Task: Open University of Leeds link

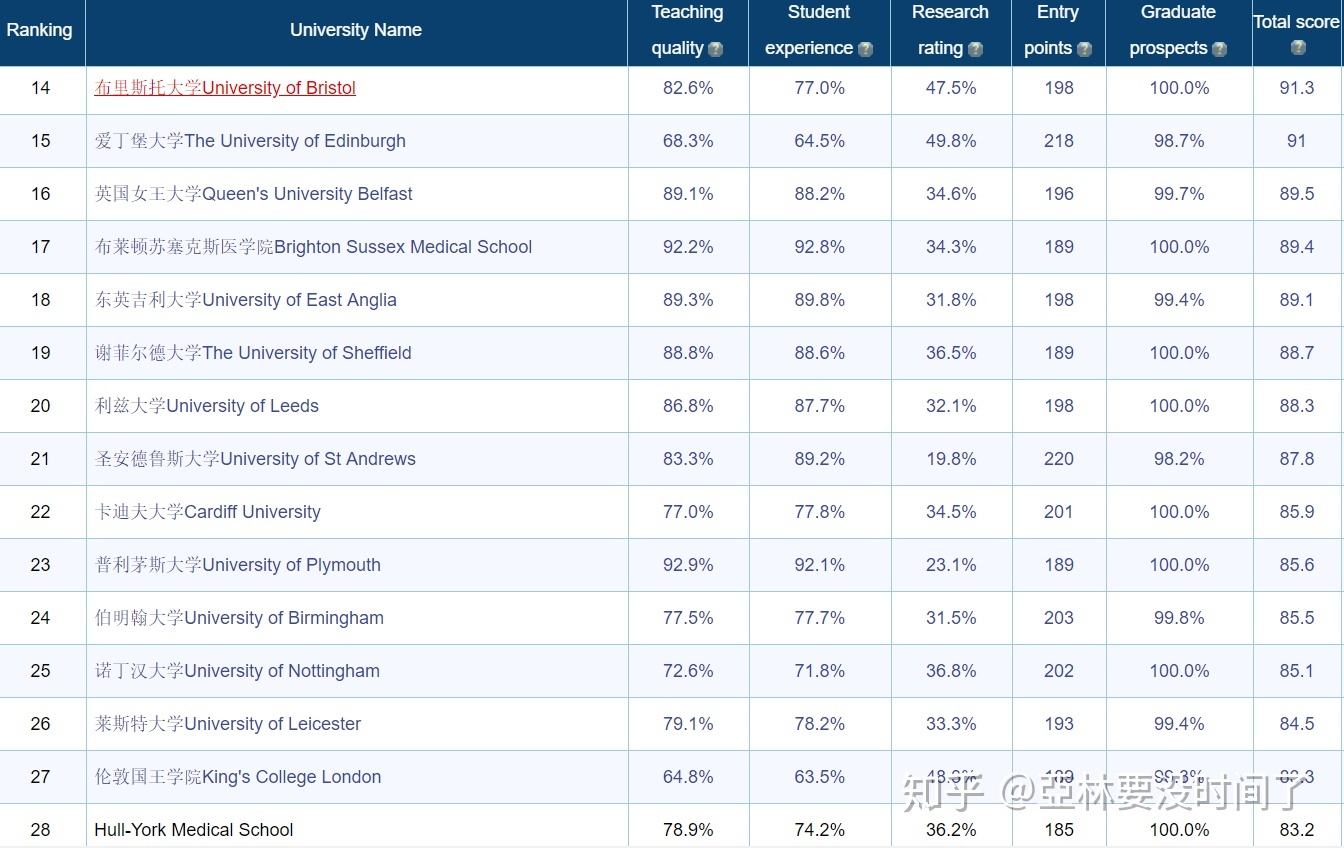Action: click(x=206, y=406)
